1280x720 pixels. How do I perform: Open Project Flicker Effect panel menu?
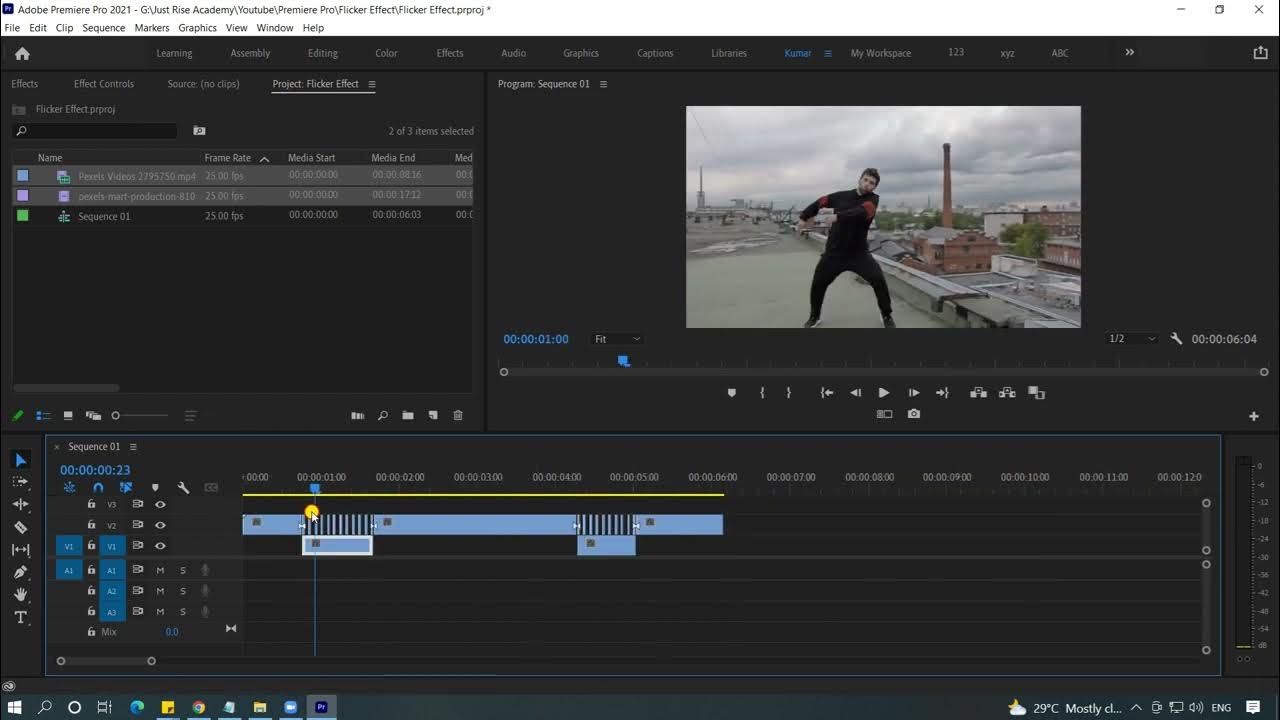(x=372, y=84)
